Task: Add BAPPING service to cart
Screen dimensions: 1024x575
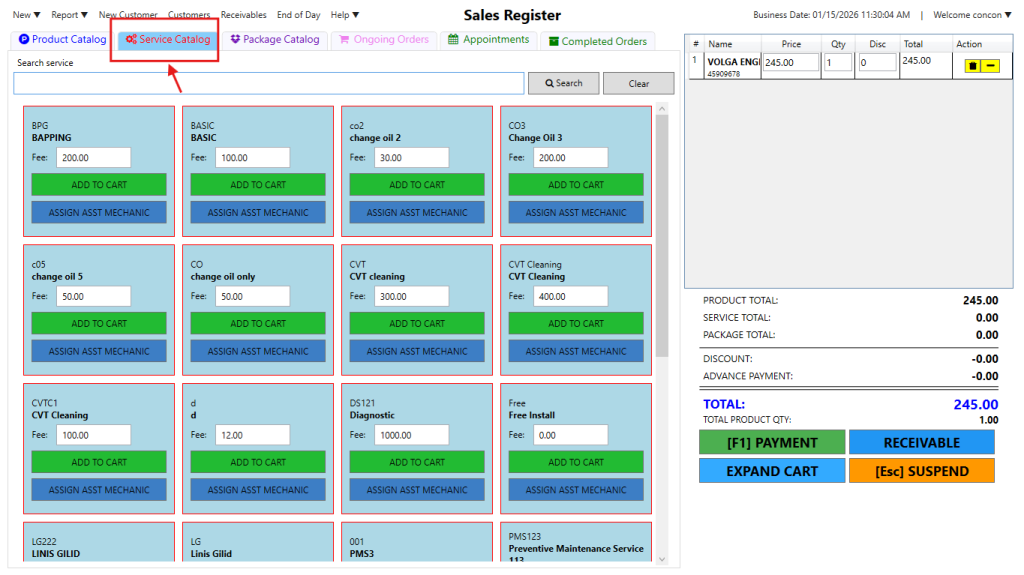Action: pyautogui.click(x=99, y=185)
